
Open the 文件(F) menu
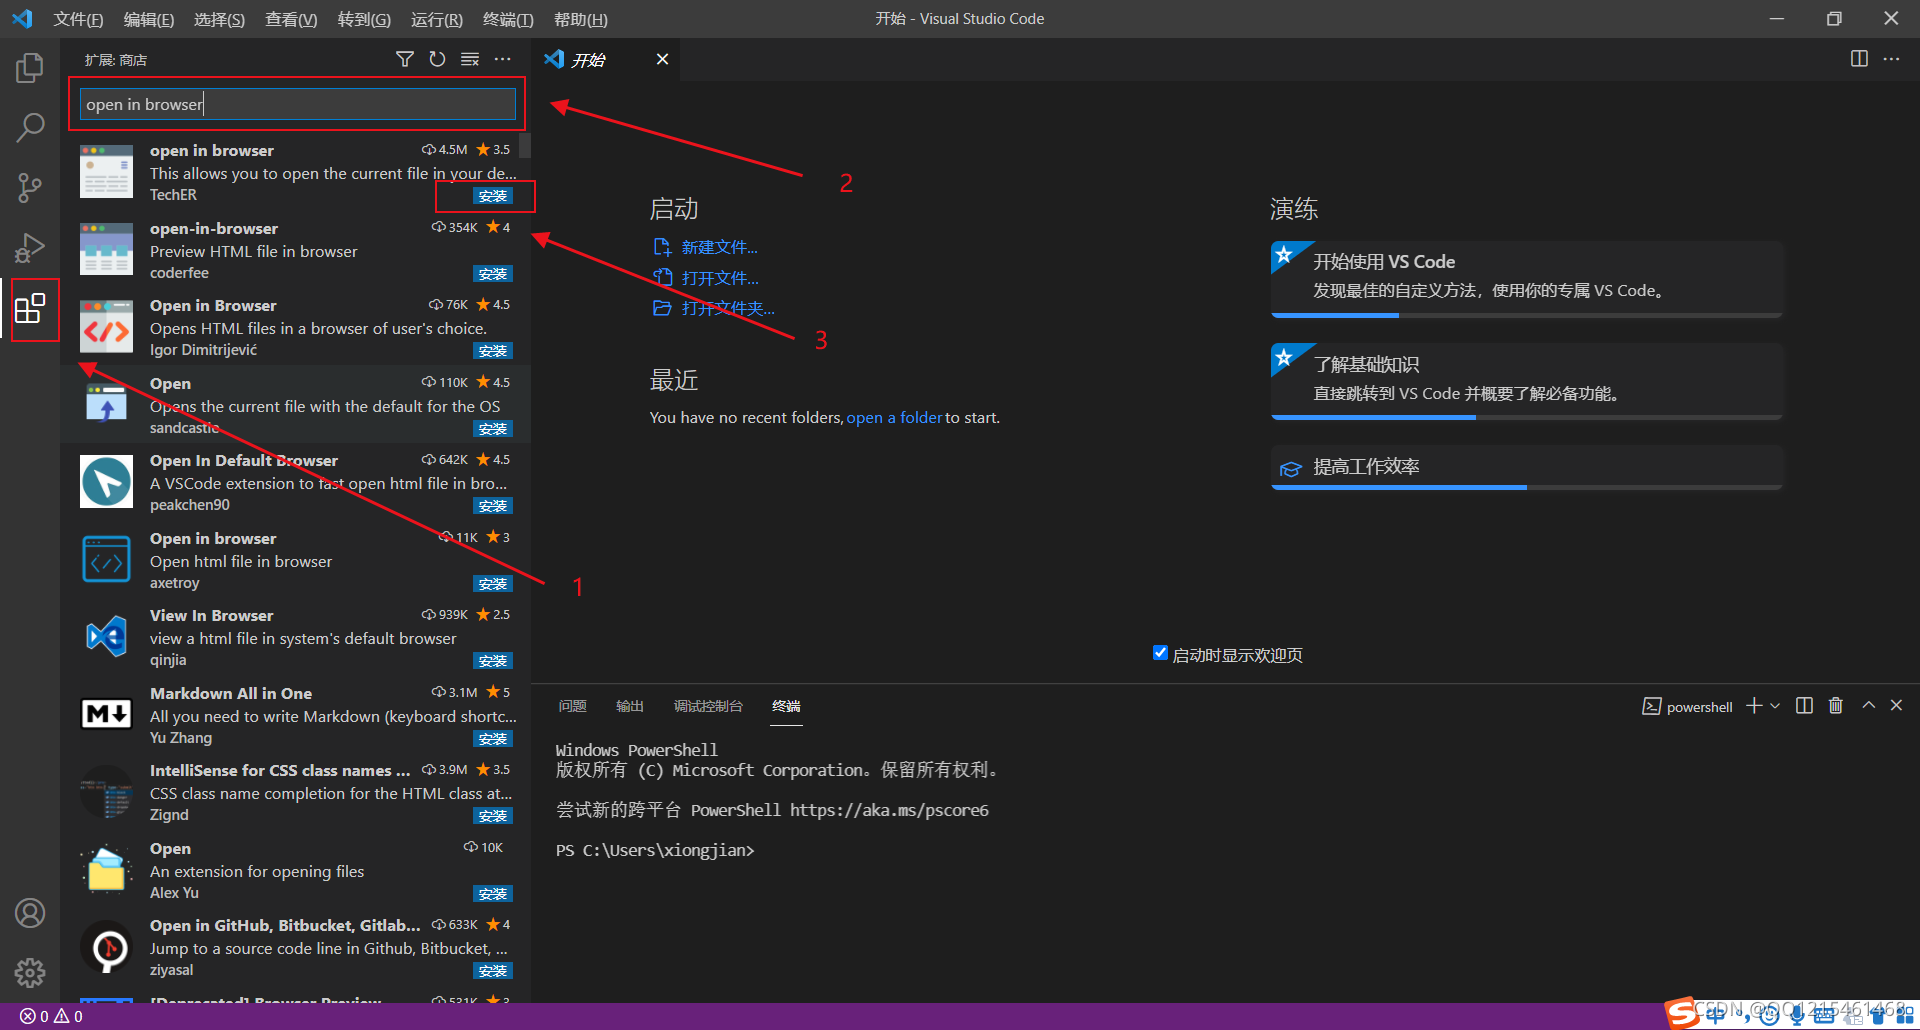point(78,19)
